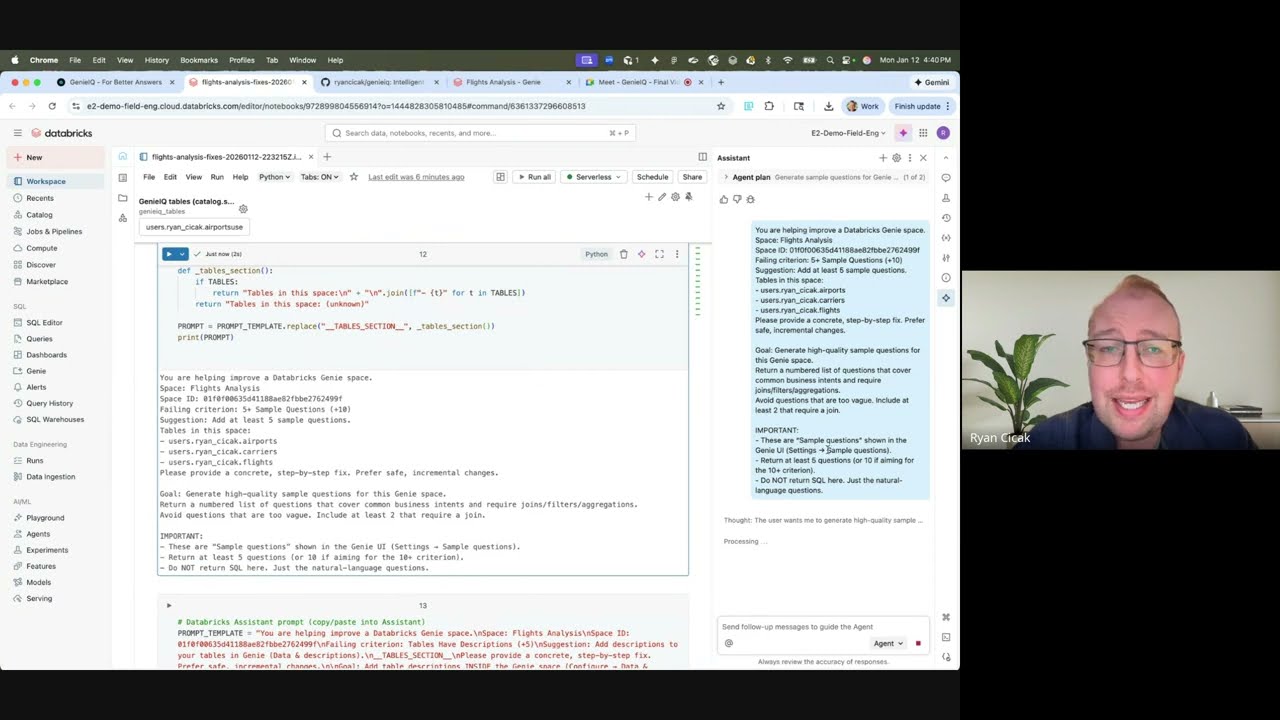
Task: Stop the Assistant with the red stop button
Action: pos(918,643)
